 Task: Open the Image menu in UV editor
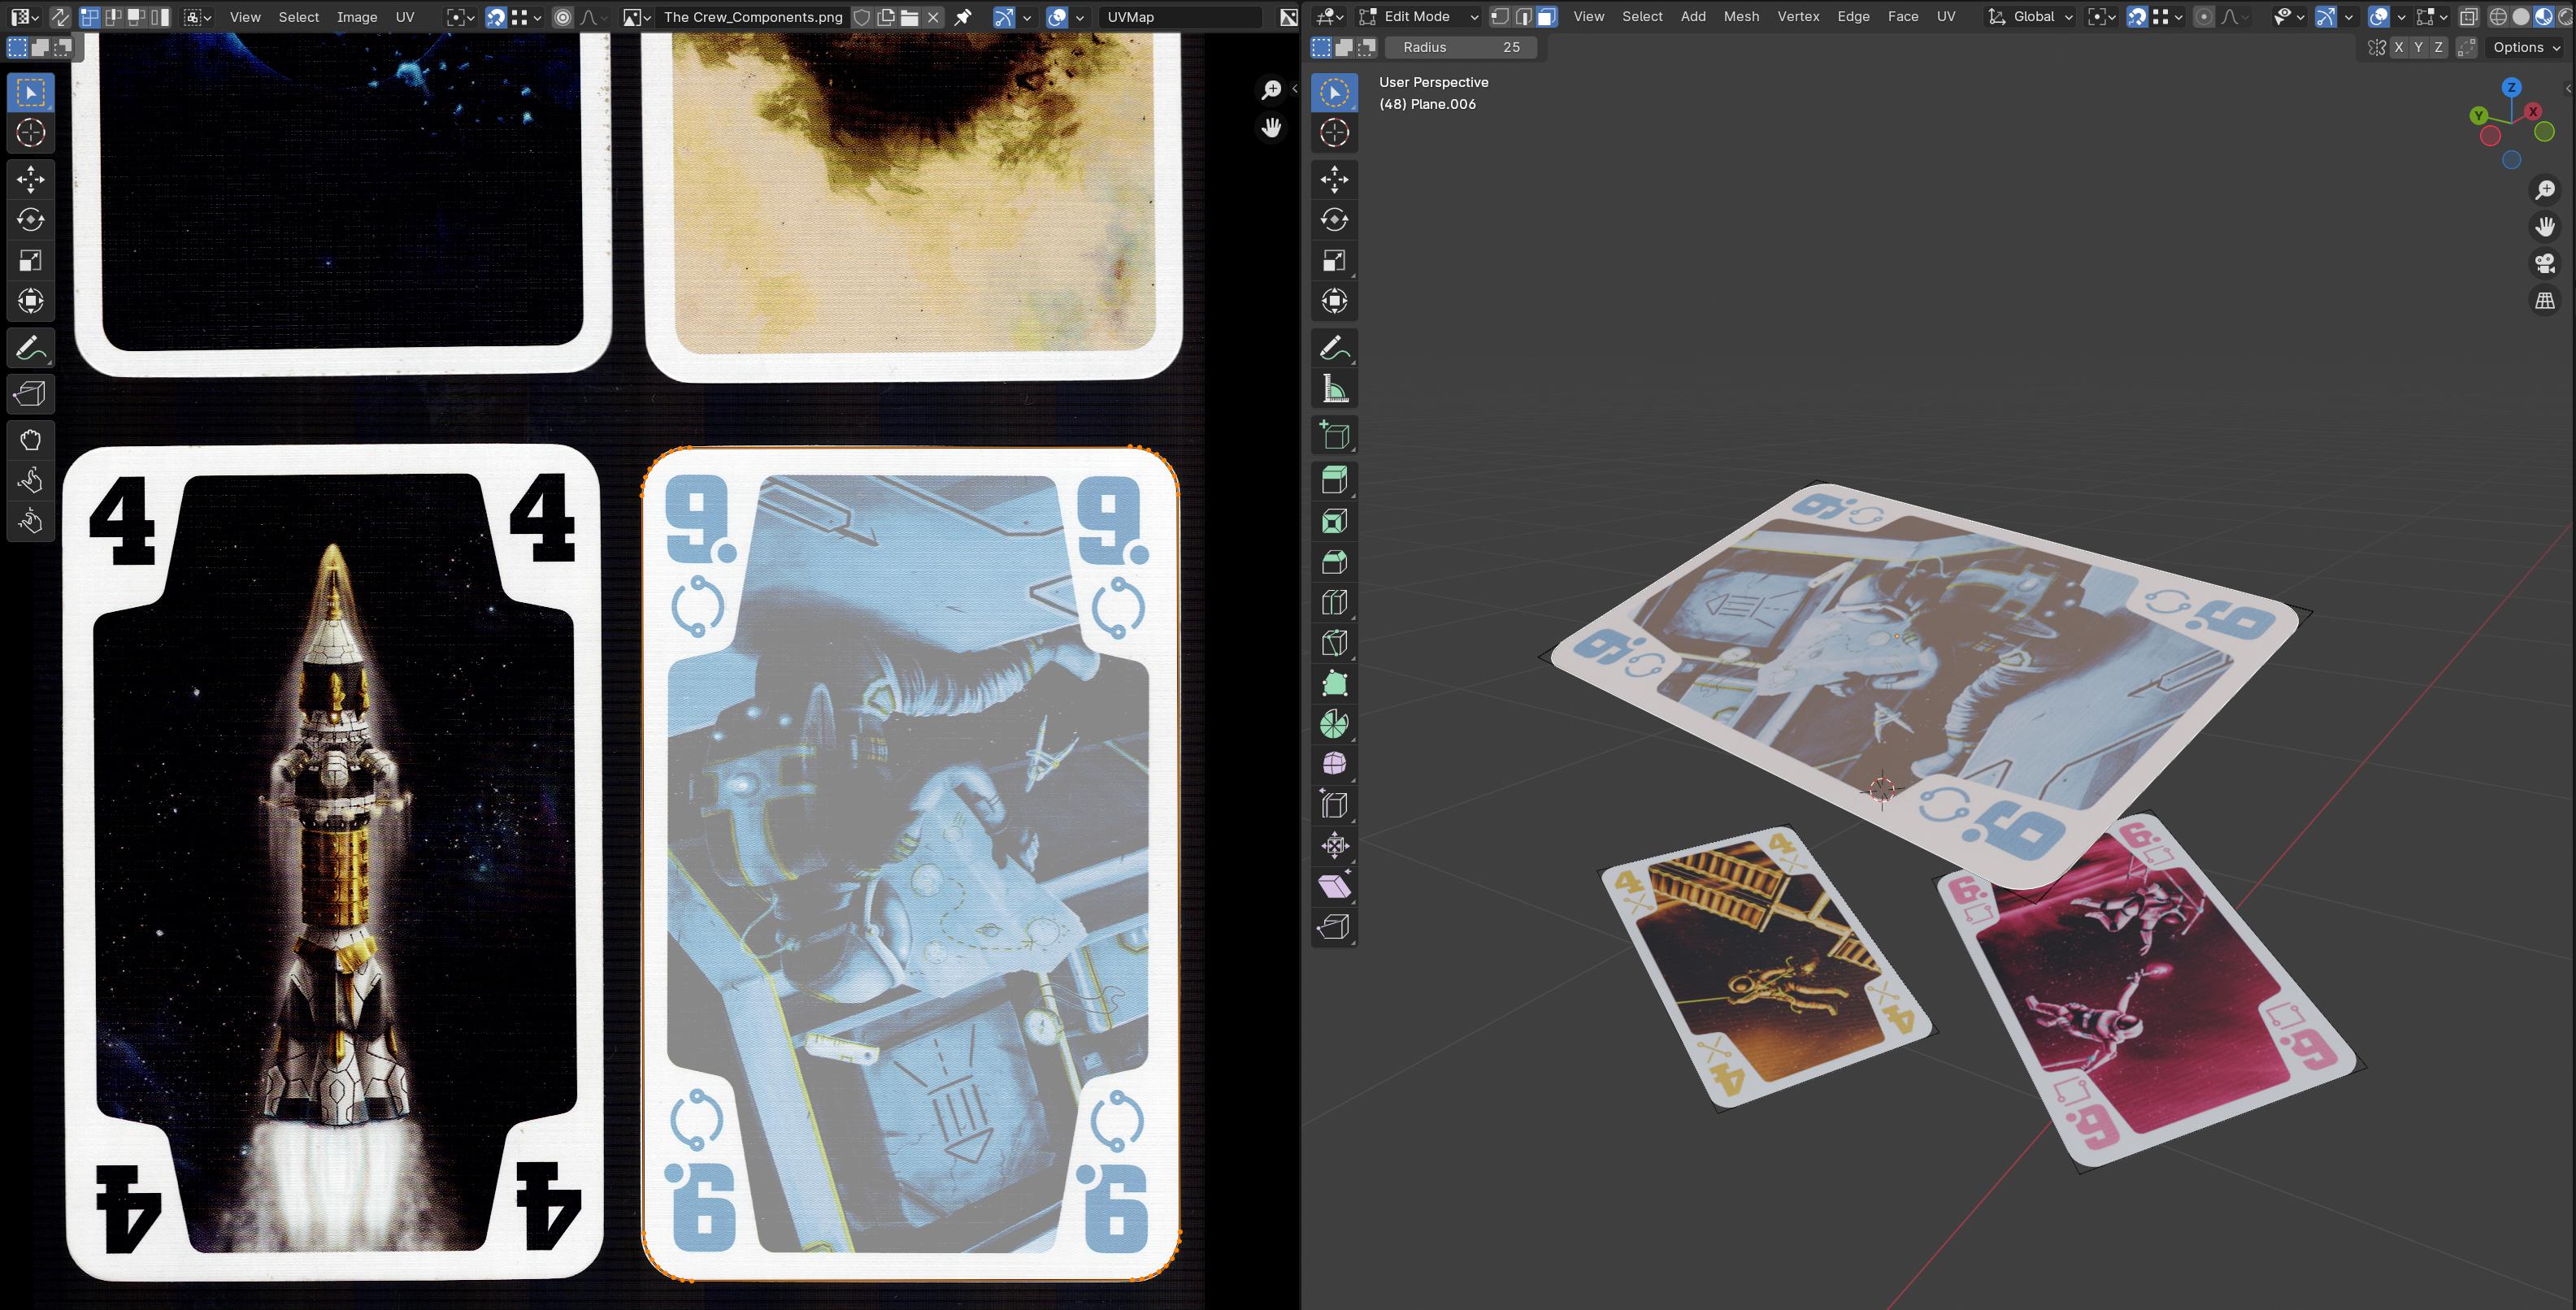(x=357, y=17)
